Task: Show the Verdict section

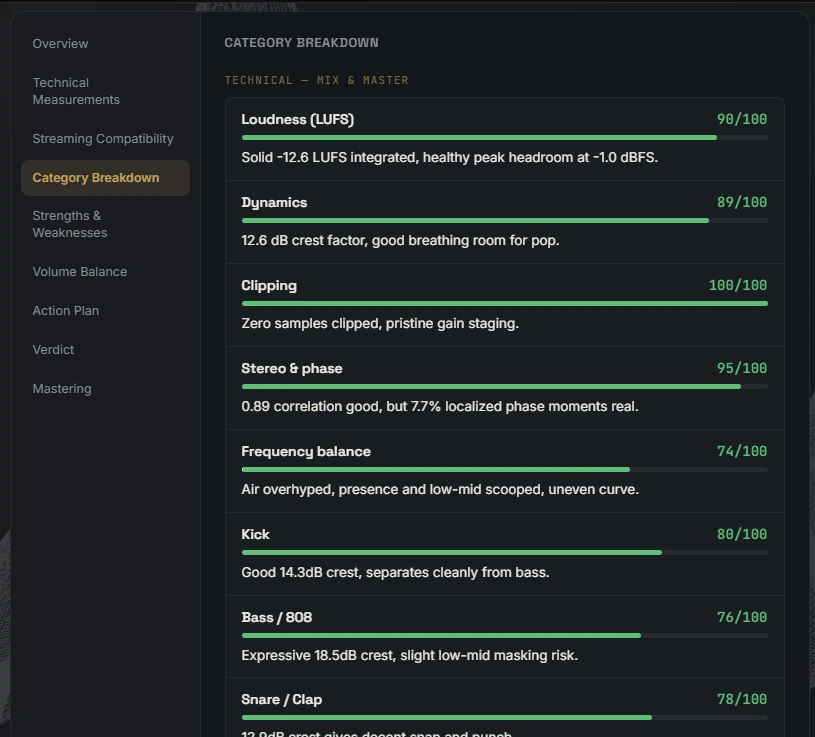Action: point(53,350)
